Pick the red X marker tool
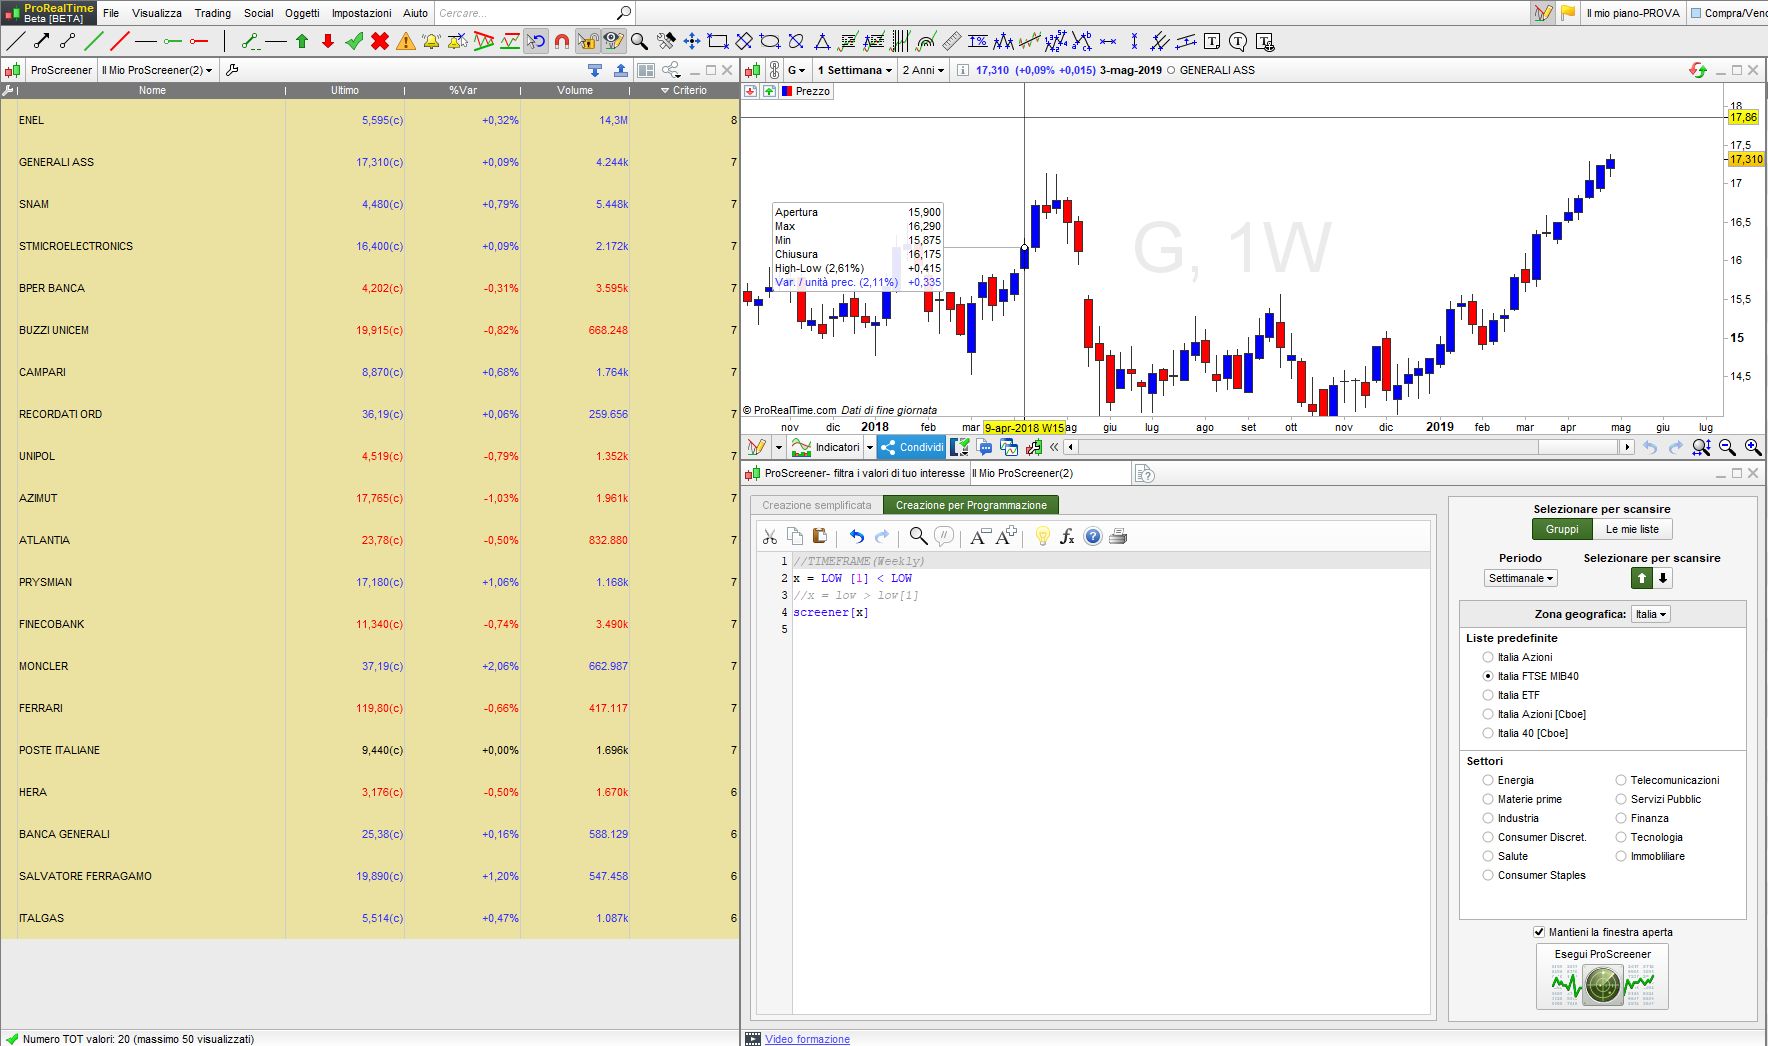This screenshot has width=1768, height=1046. [380, 41]
